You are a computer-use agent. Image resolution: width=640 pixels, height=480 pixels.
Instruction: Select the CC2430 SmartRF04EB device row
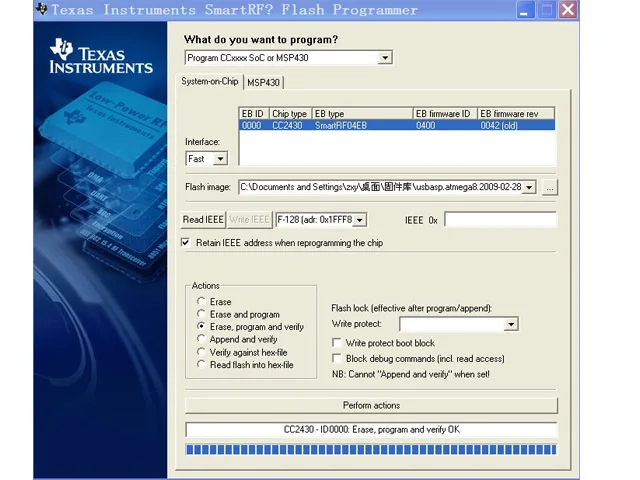397,125
